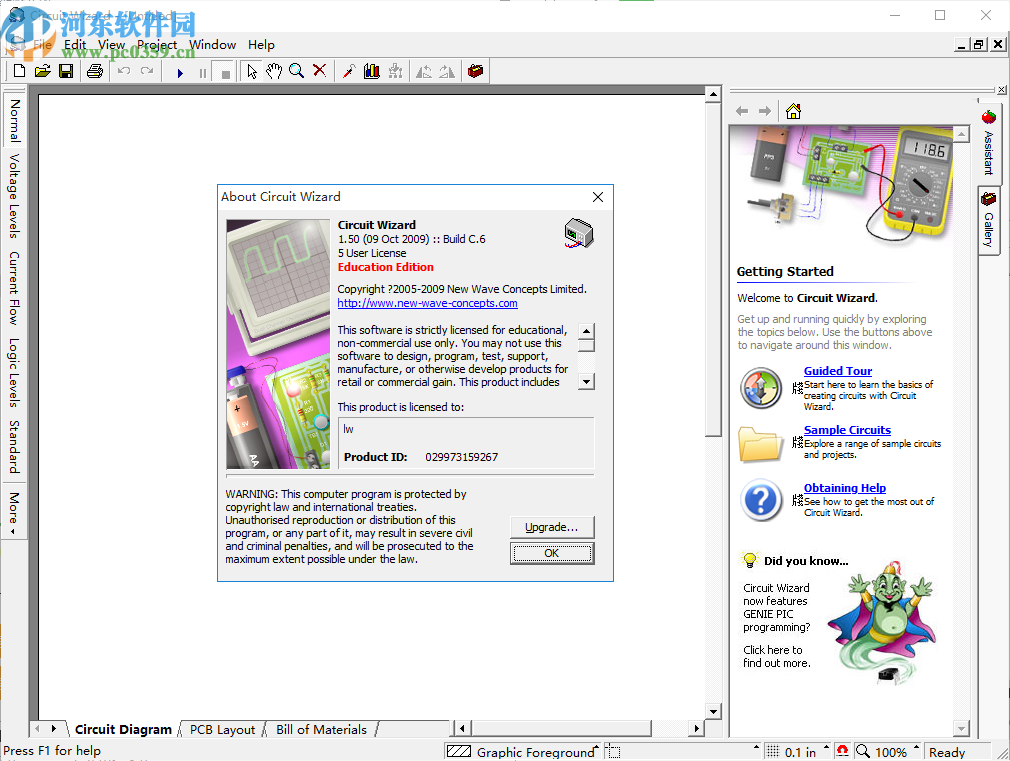Select the arrow pointer tool
The height and width of the screenshot is (761, 1010).
[252, 72]
